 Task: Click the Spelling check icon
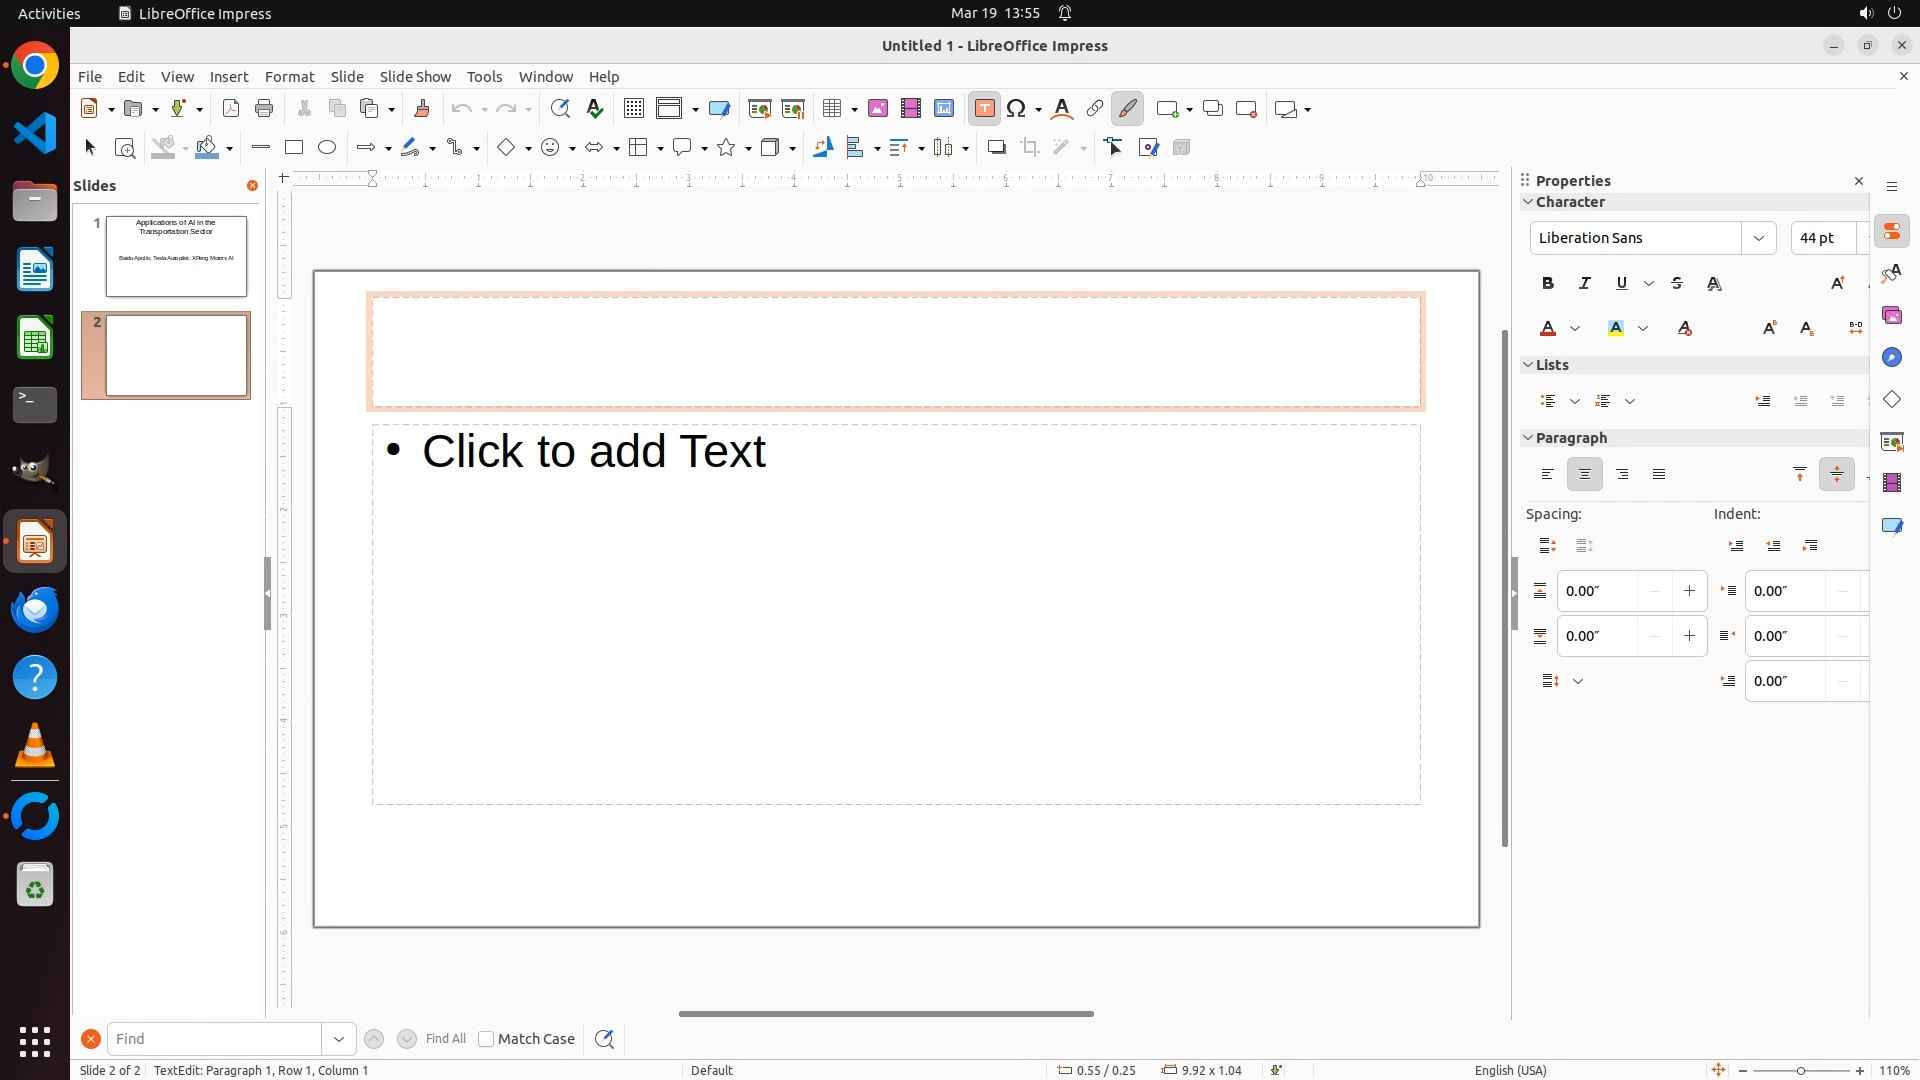(x=595, y=109)
